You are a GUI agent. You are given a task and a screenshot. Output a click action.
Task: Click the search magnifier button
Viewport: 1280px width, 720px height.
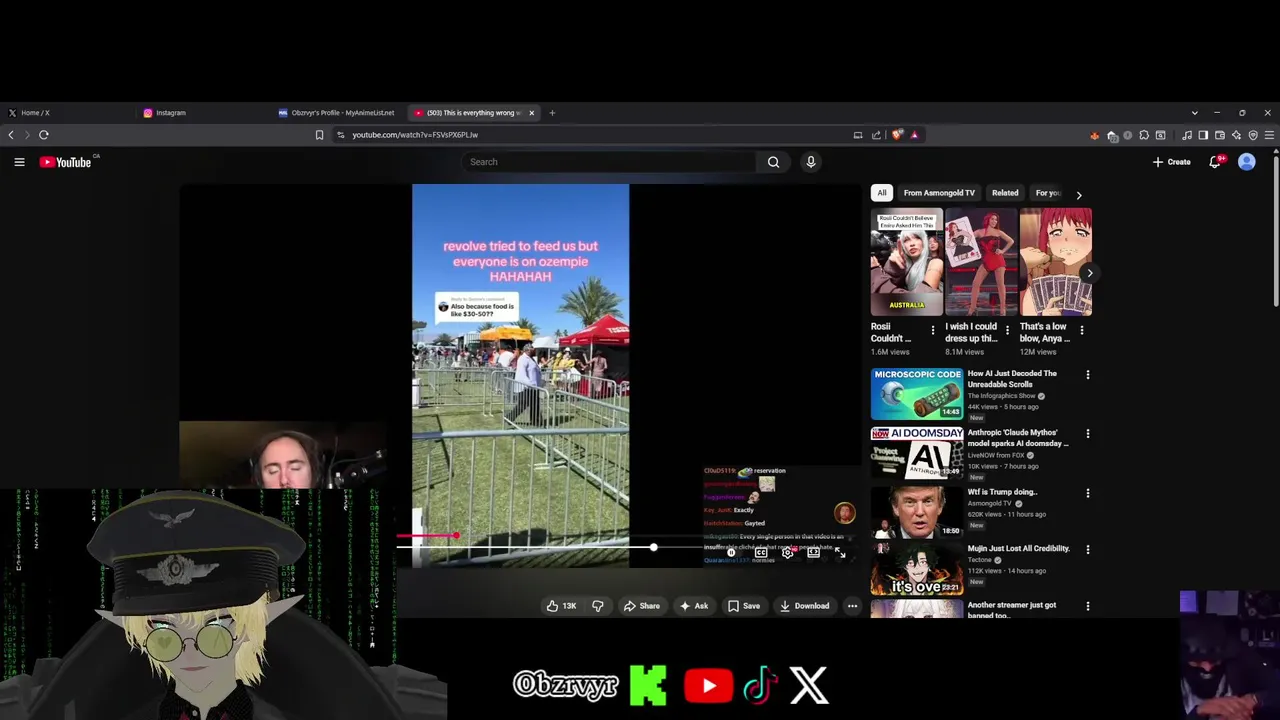click(x=773, y=162)
